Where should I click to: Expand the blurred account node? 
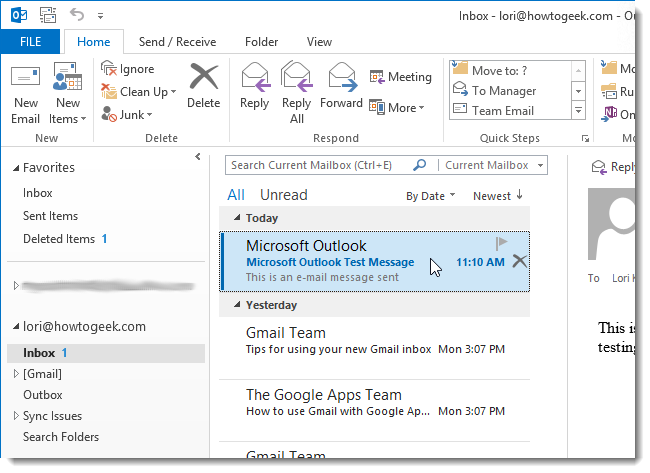(x=16, y=286)
